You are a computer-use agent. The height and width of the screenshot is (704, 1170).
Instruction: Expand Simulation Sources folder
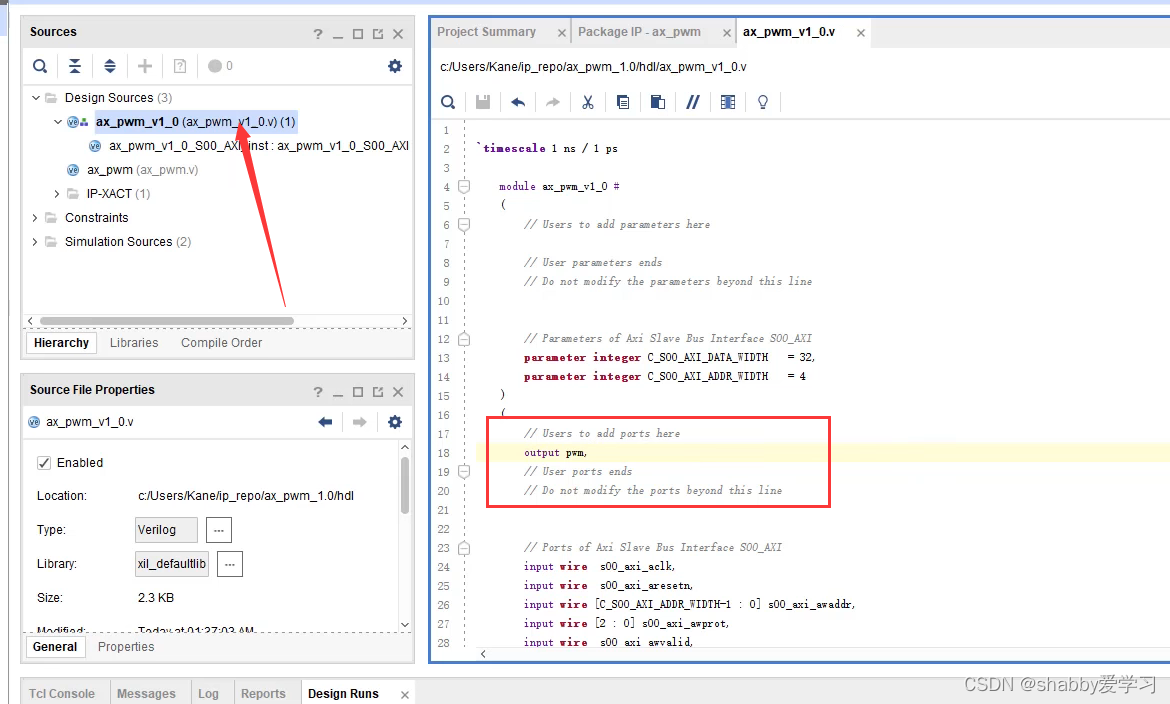pos(34,242)
